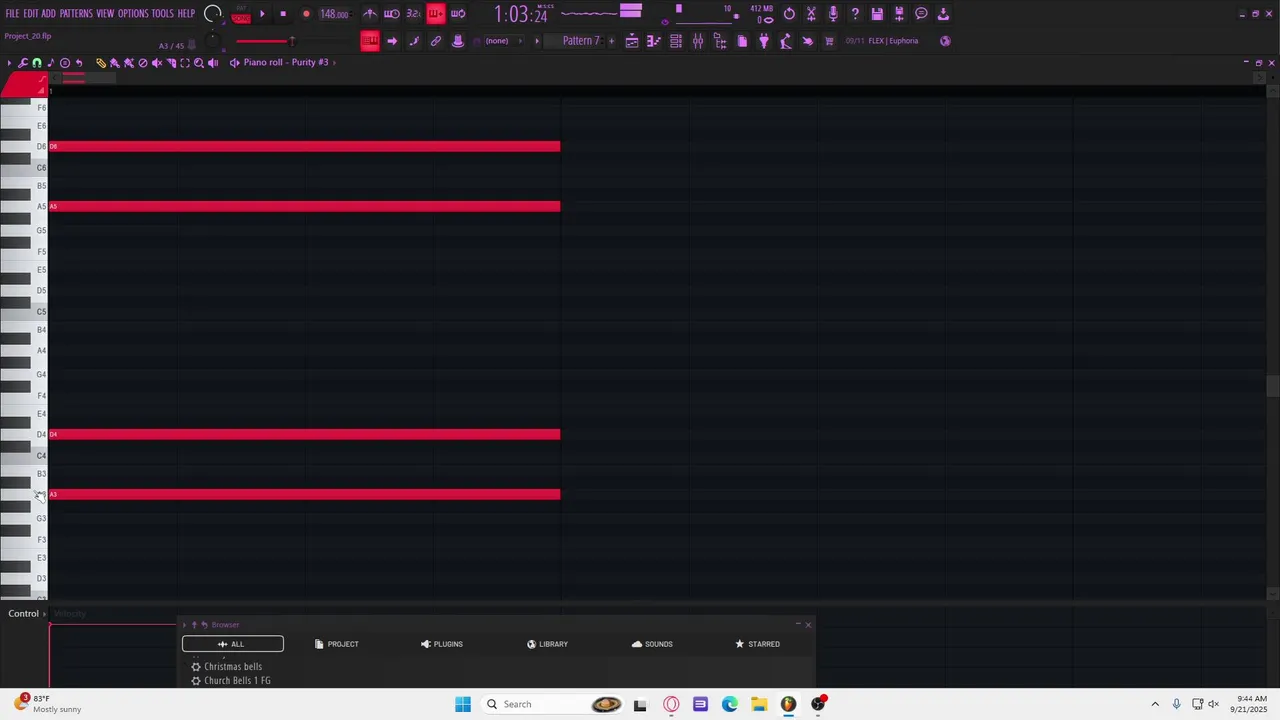1280x720 pixels.
Task: Open the chat speech bubble icon
Action: coord(921,14)
